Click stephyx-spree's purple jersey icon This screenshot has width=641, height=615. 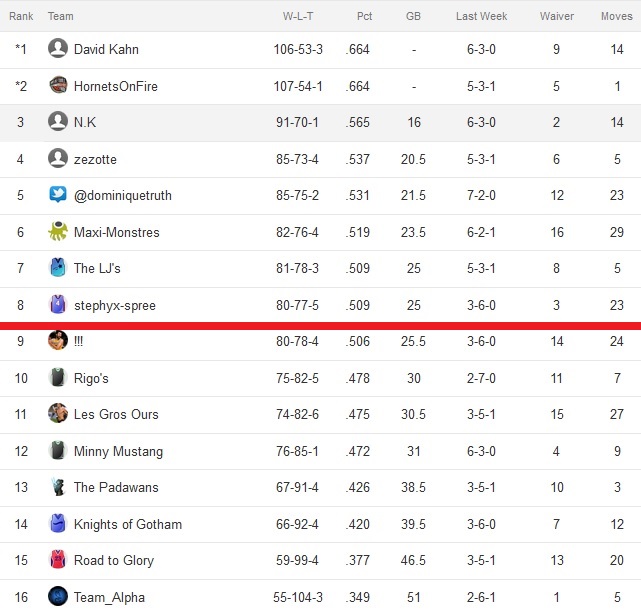(x=58, y=304)
